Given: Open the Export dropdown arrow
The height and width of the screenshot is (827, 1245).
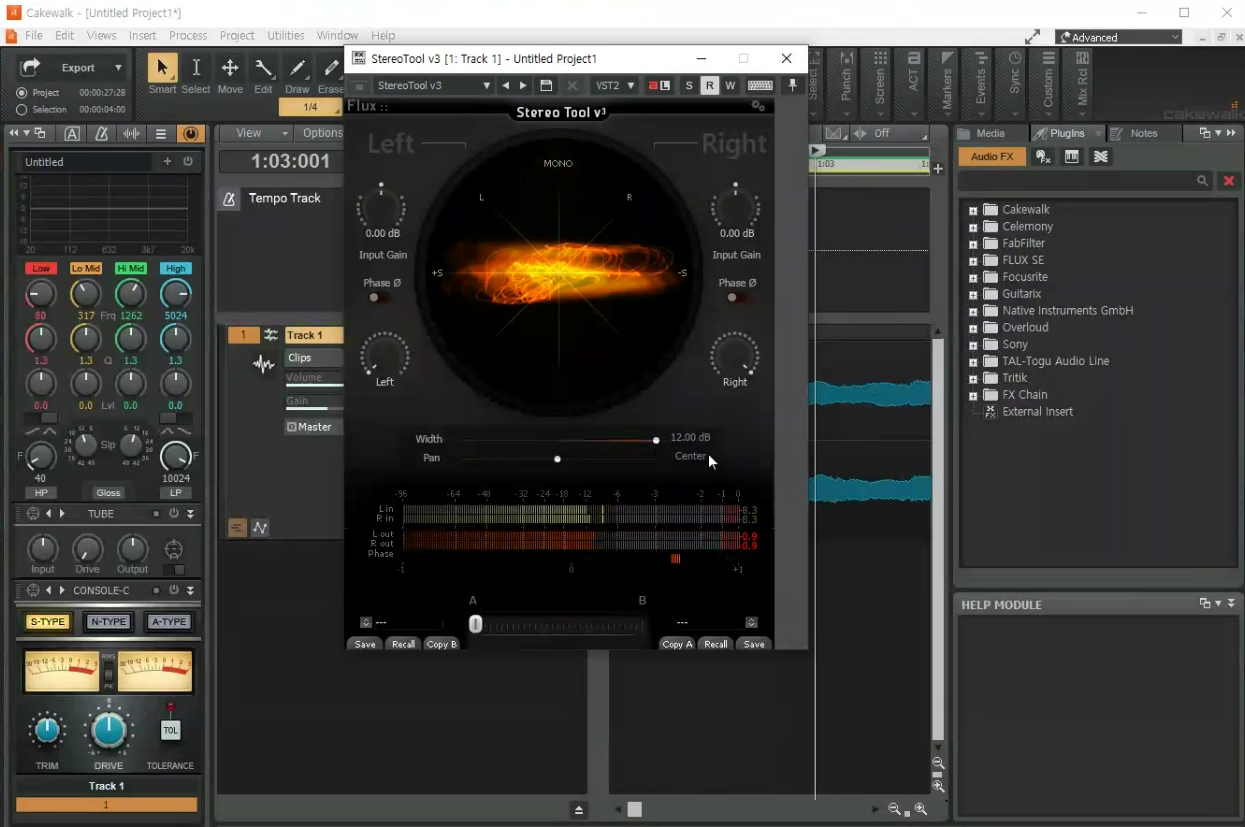Looking at the screenshot, I should [x=118, y=68].
